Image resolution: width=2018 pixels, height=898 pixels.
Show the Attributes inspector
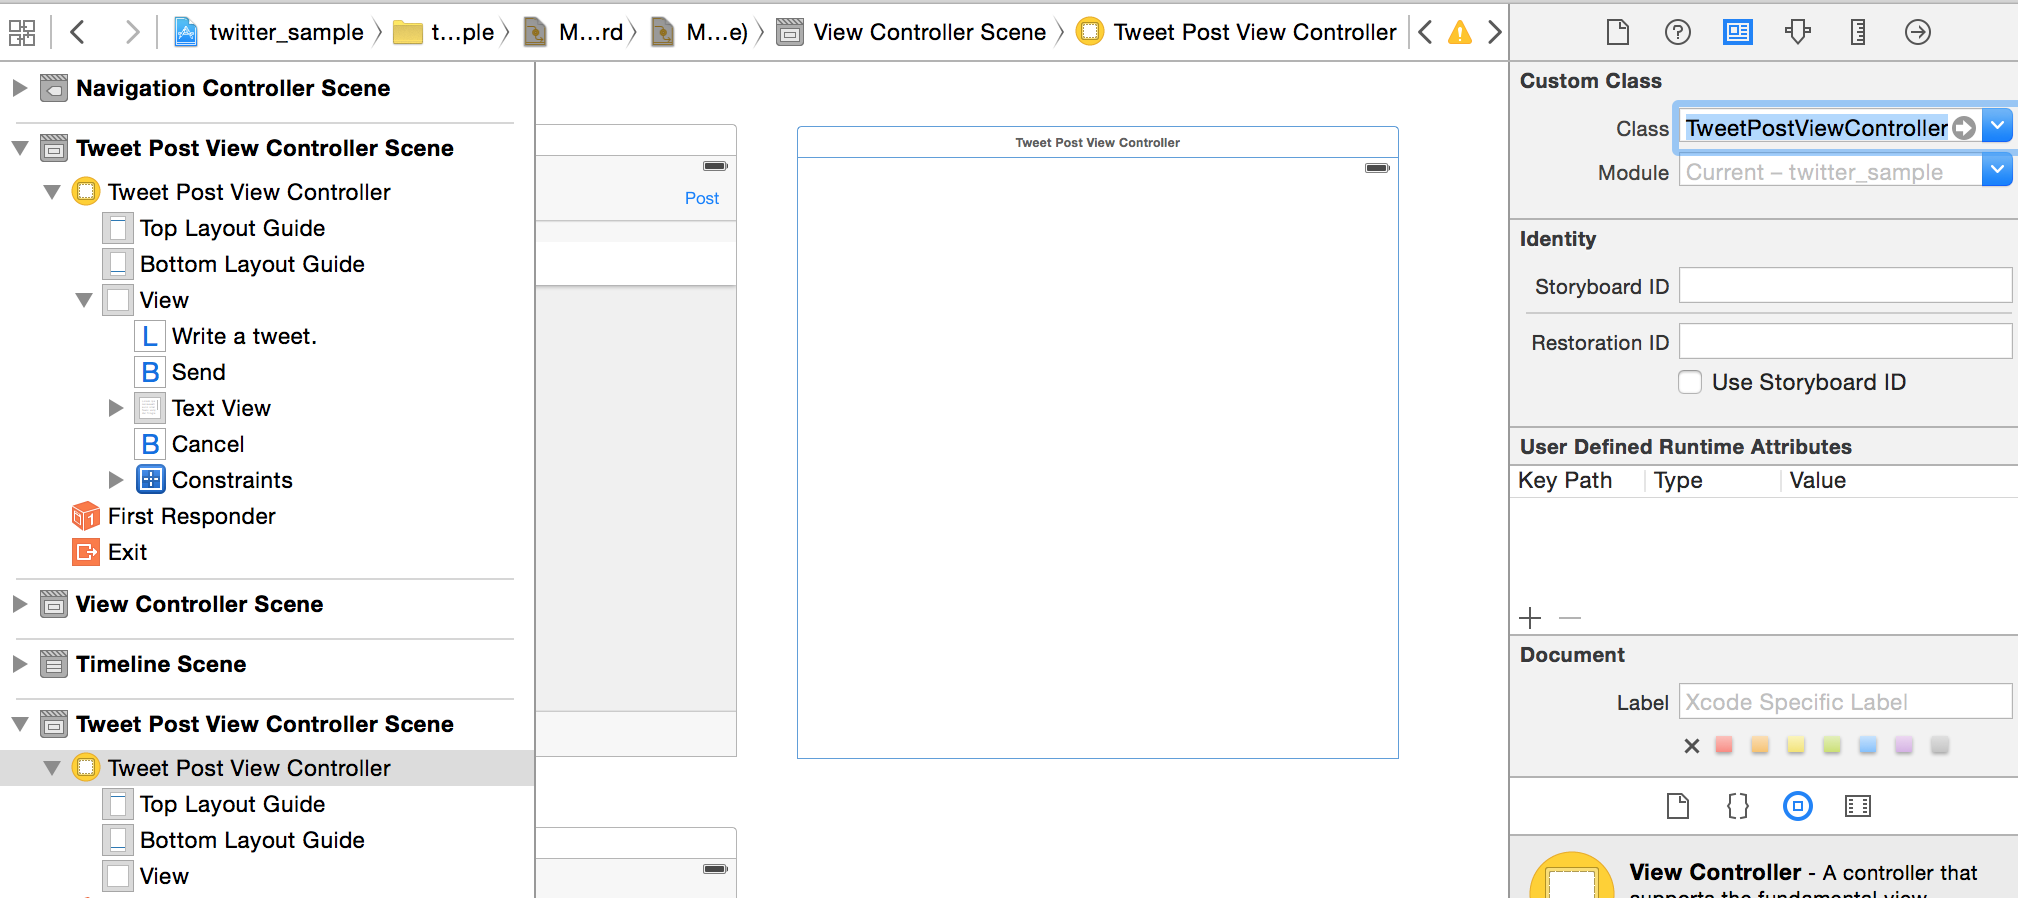click(1798, 32)
